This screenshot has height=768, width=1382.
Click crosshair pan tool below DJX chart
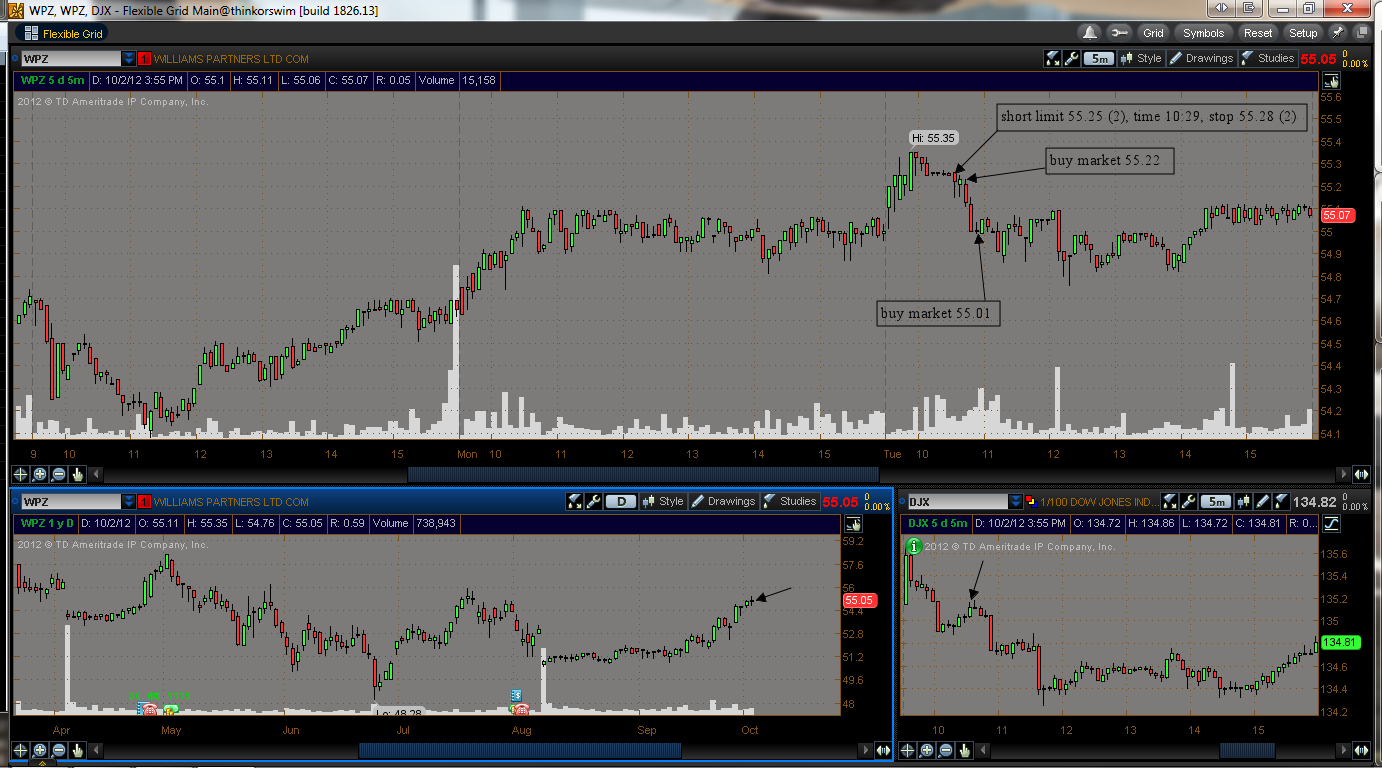(x=908, y=750)
